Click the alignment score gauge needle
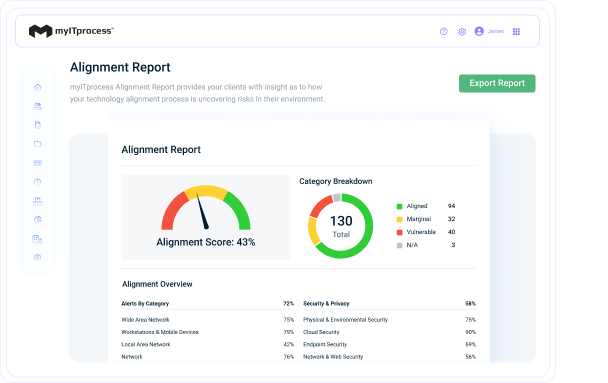Screen dimensions: 608x383 pyautogui.click(x=202, y=212)
